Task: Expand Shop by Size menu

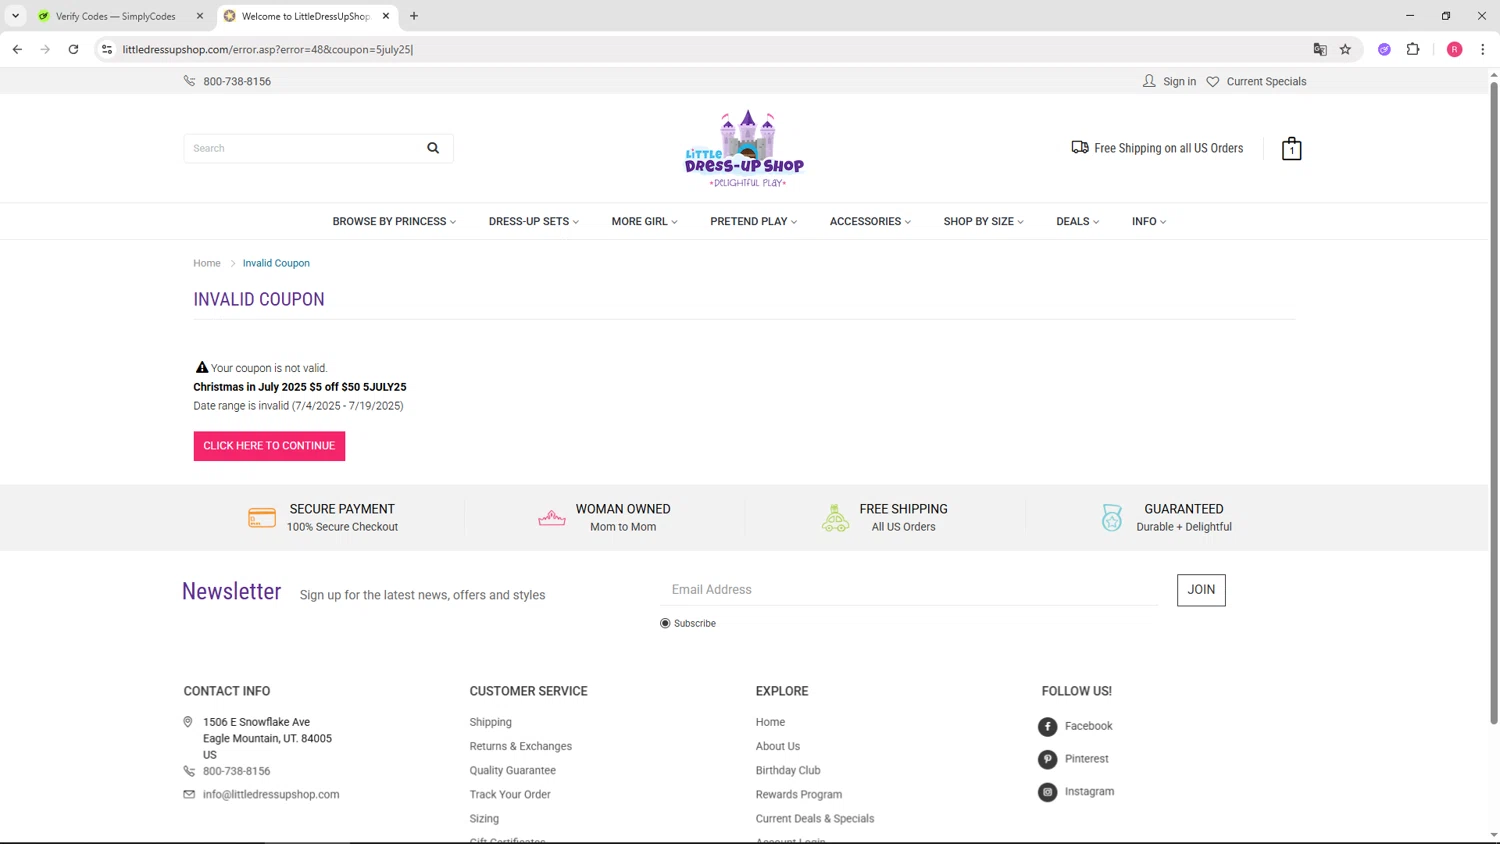Action: (x=983, y=221)
